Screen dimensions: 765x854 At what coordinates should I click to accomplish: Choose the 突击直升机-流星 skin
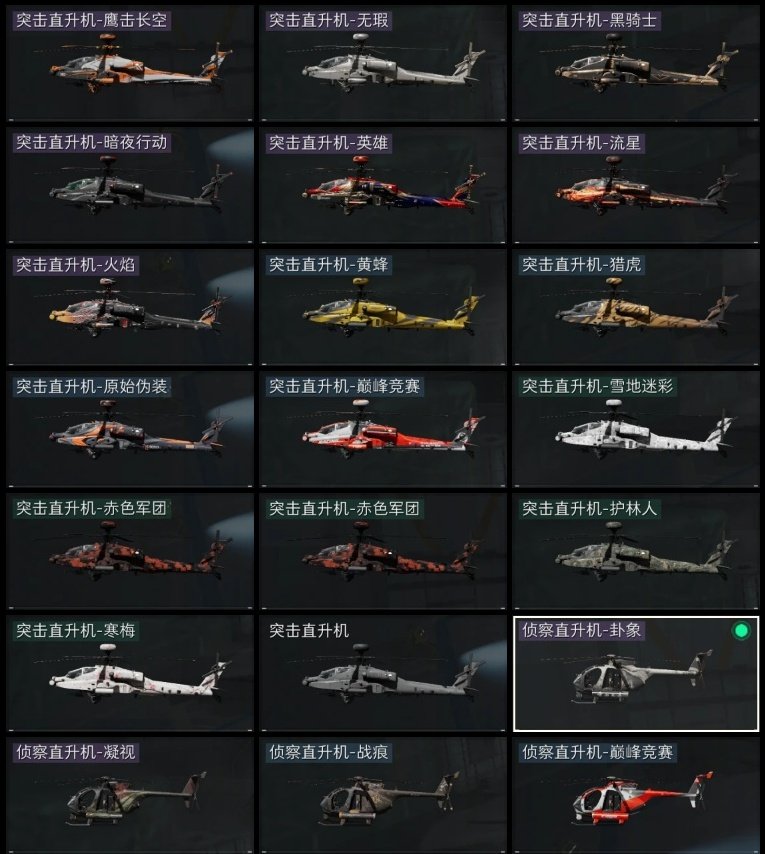pos(636,185)
